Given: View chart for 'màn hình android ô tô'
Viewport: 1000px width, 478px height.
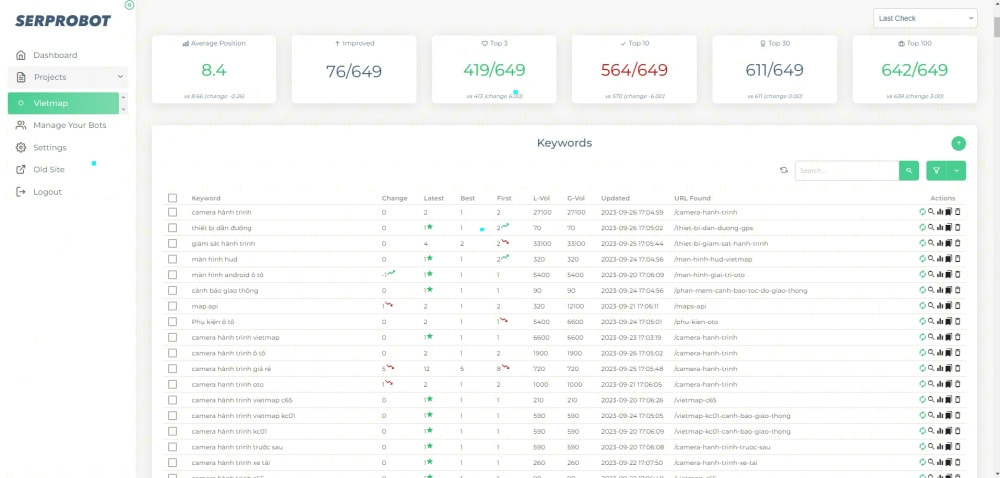Looking at the screenshot, I should click(x=940, y=274).
